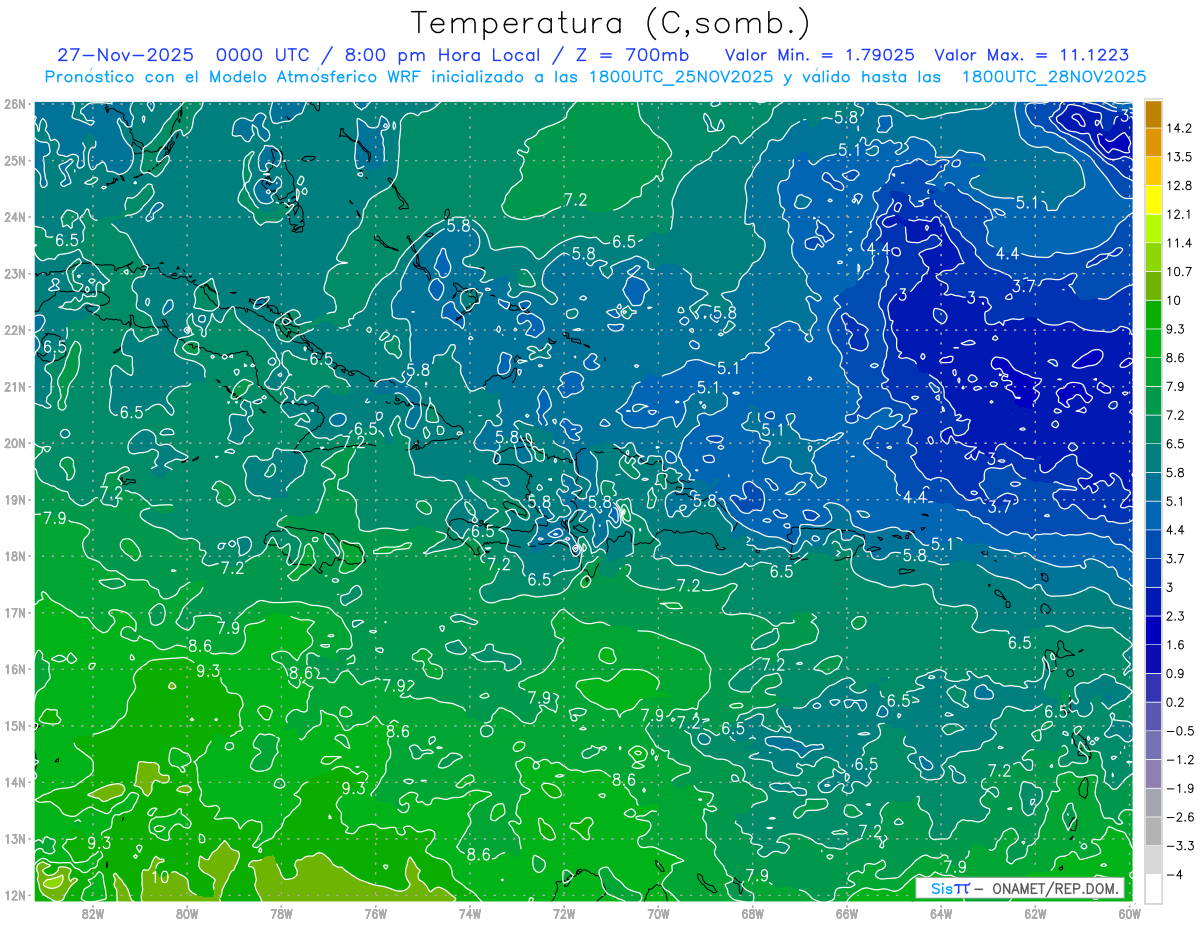Click the '1800UTC_28NOV2025' valid-until text
Screen dimensions: 1200x927
click(x=1053, y=77)
